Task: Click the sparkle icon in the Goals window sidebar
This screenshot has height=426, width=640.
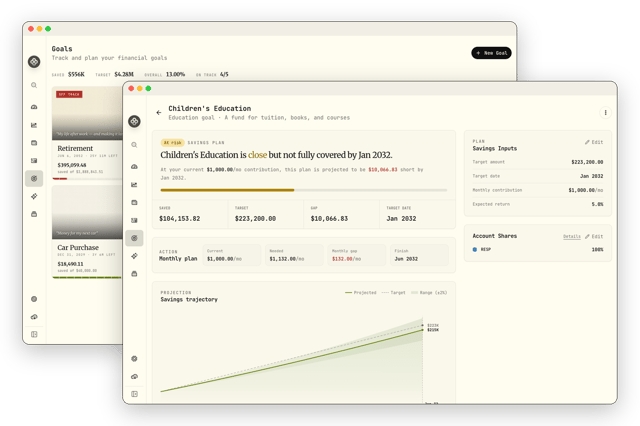Action: pyautogui.click(x=34, y=196)
